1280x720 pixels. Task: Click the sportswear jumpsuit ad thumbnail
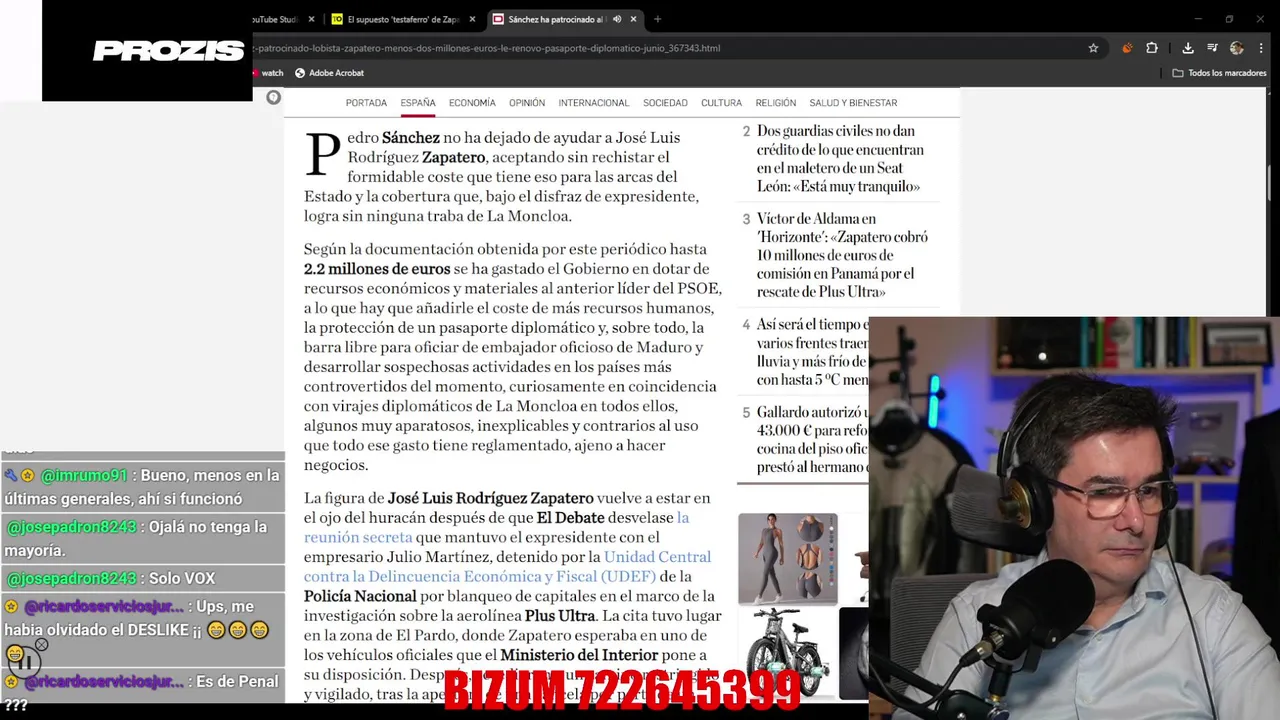[x=788, y=559]
